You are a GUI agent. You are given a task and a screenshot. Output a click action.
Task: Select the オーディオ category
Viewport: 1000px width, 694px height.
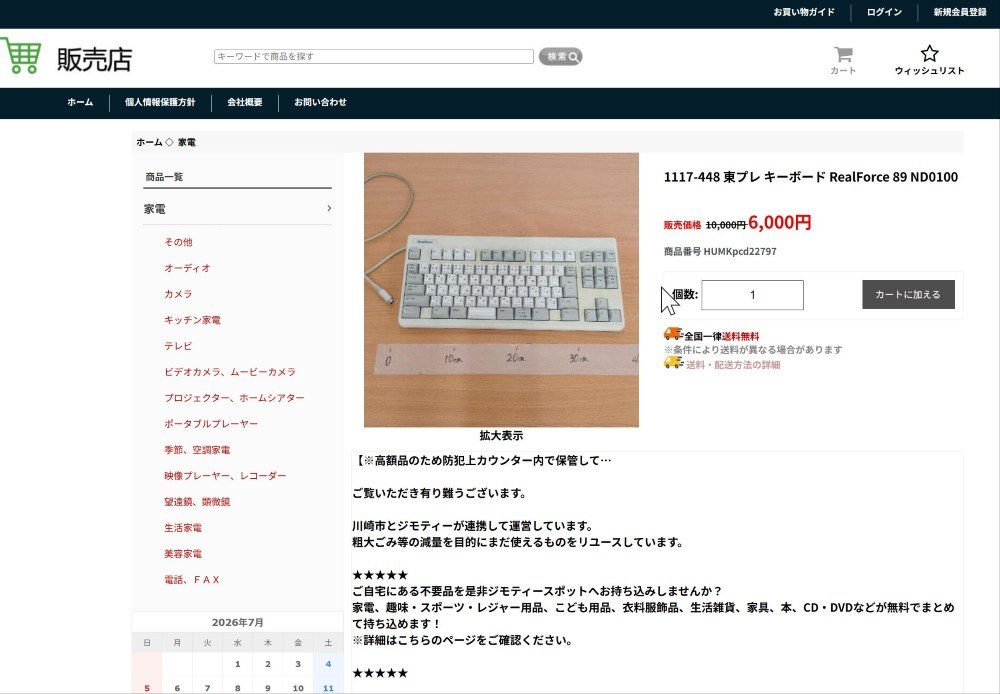[187, 268]
